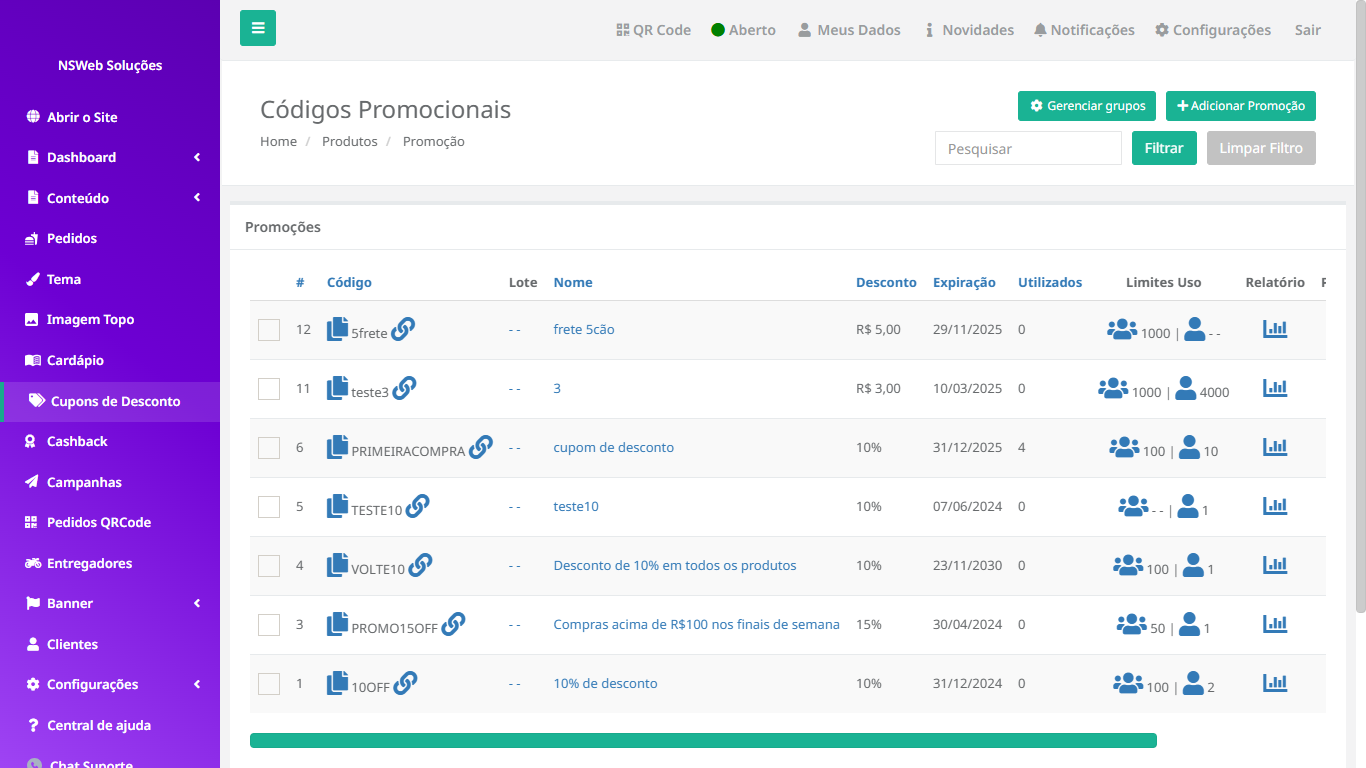
Task: Select checkbox for PRIMEIRACOMPRA row
Action: [269, 448]
